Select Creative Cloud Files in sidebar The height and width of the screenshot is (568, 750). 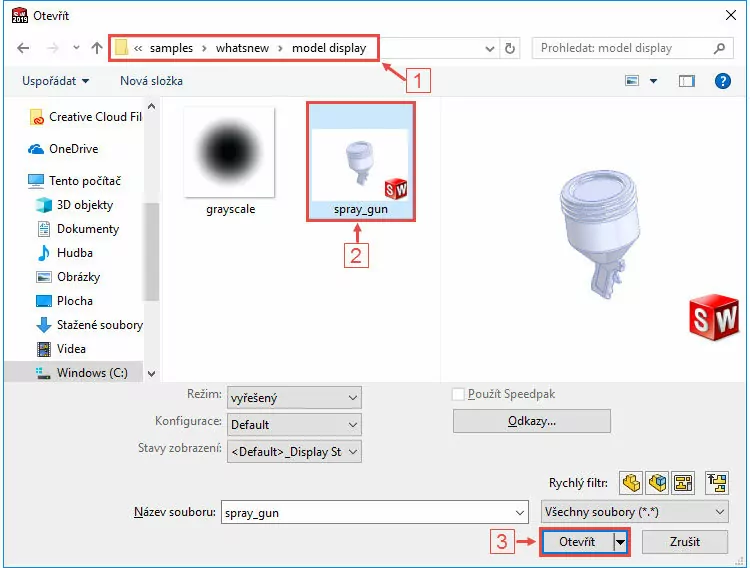coord(86,117)
